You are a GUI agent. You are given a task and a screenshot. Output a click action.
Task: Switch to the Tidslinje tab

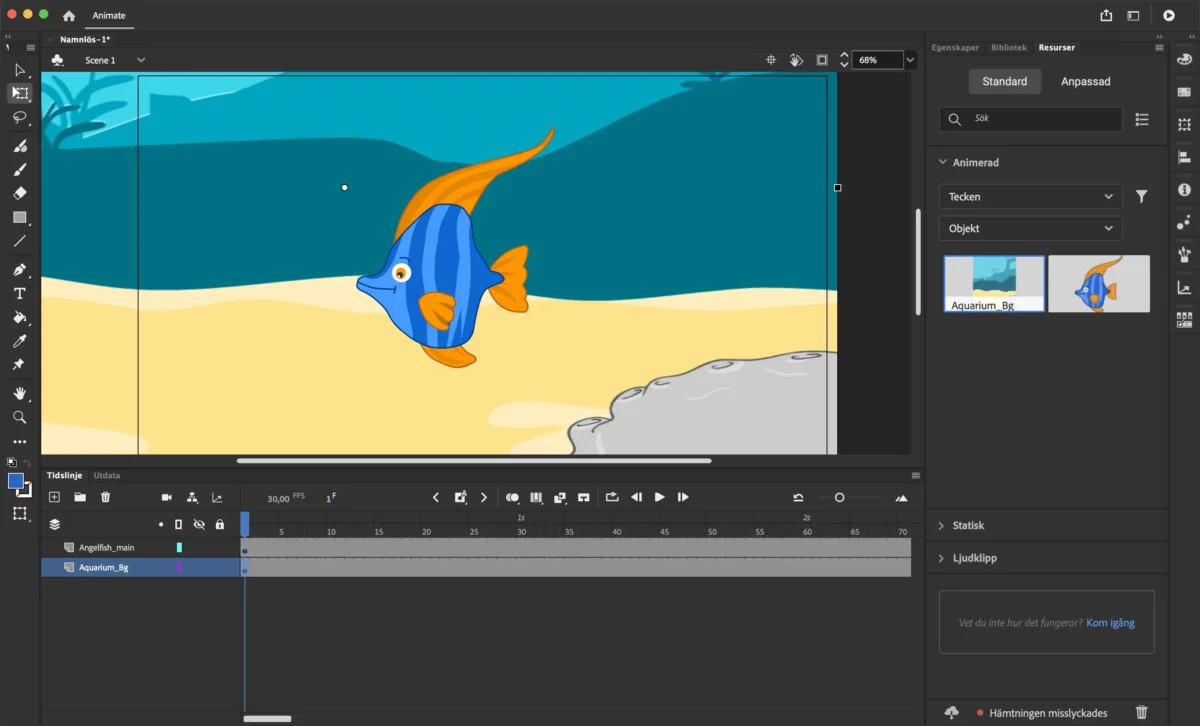click(x=64, y=475)
